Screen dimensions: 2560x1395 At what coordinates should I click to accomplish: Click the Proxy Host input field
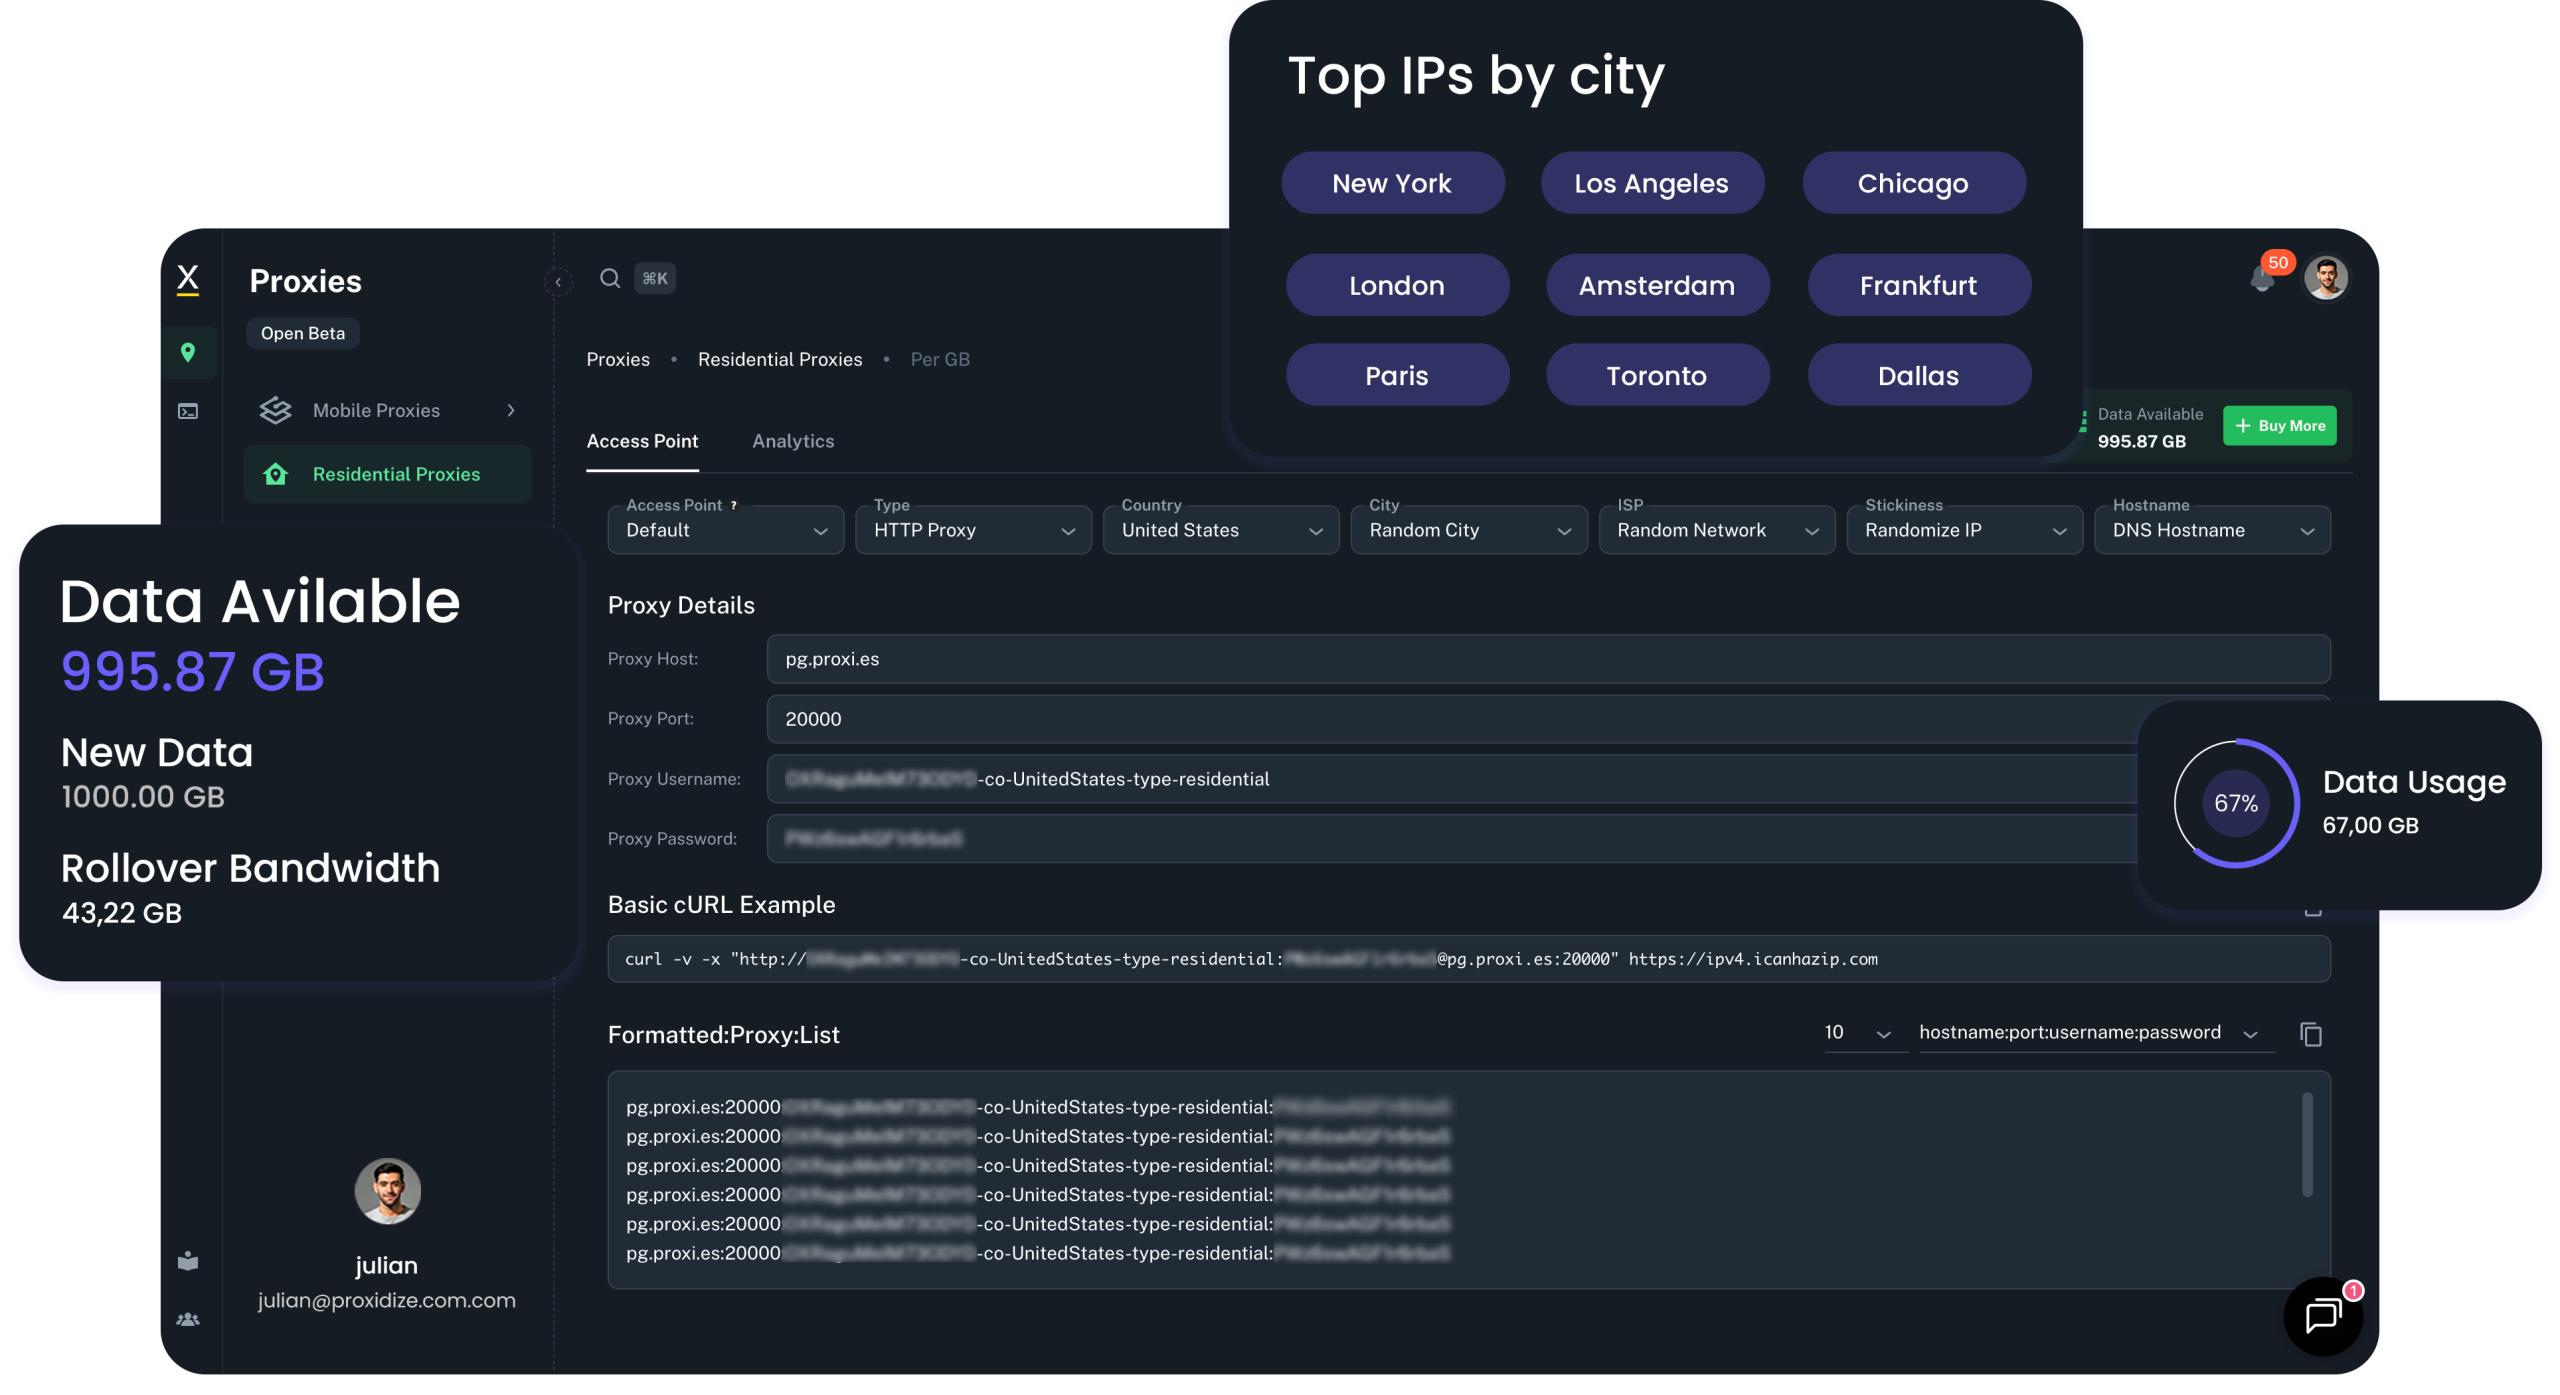(1548, 659)
